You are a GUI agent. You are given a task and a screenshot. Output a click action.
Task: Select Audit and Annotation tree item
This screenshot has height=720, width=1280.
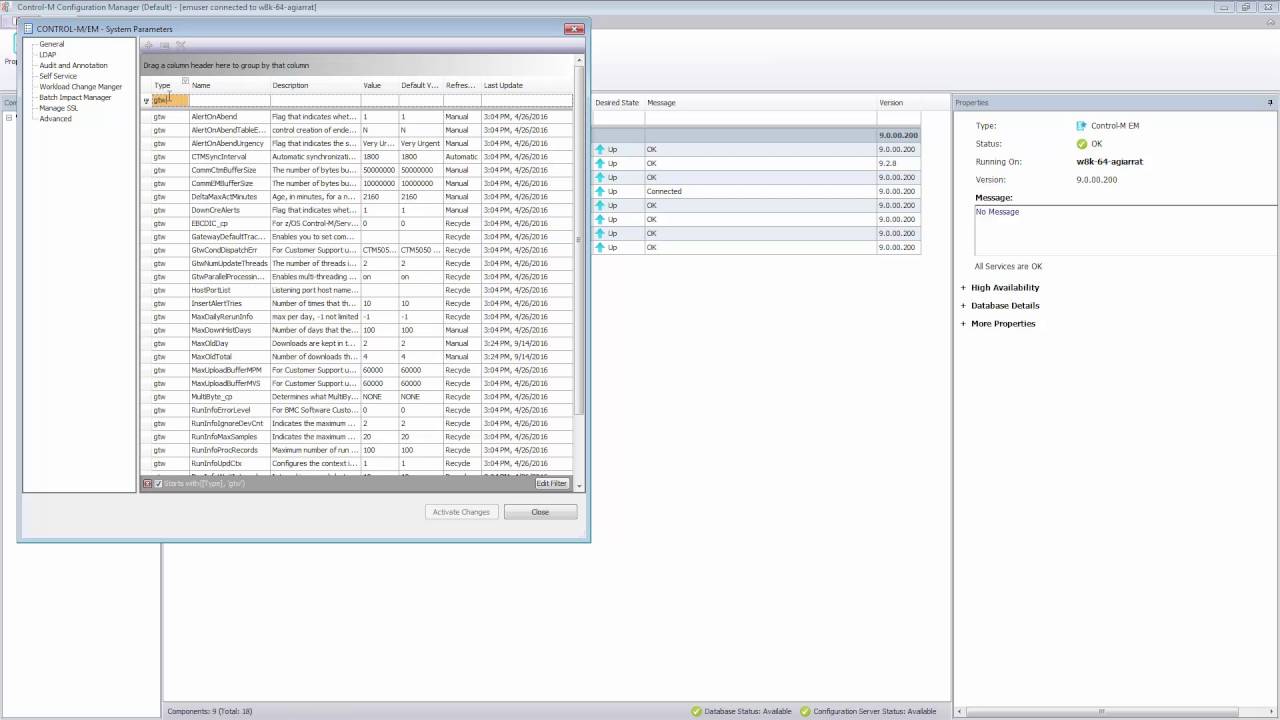(x=73, y=65)
